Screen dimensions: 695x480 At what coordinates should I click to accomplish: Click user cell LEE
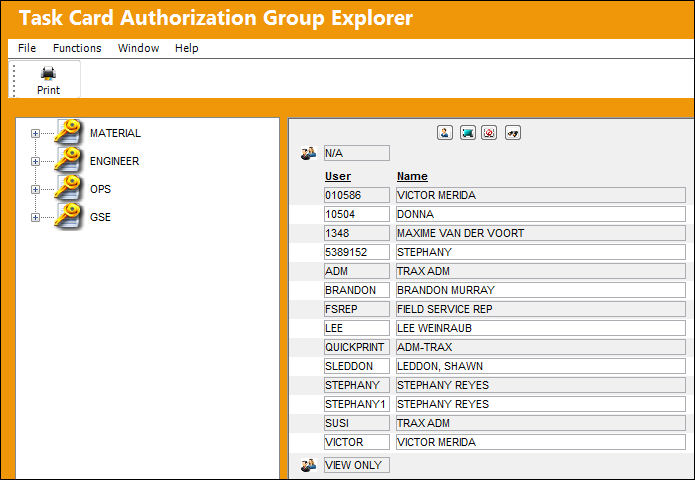click(x=357, y=328)
